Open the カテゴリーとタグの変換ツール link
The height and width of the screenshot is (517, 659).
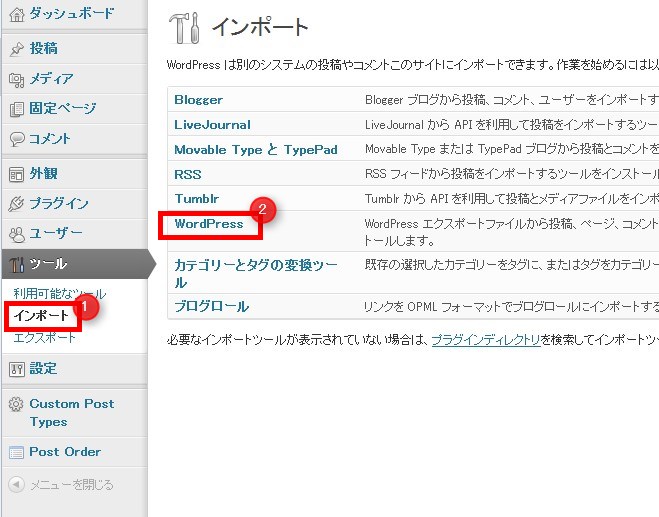click(256, 274)
